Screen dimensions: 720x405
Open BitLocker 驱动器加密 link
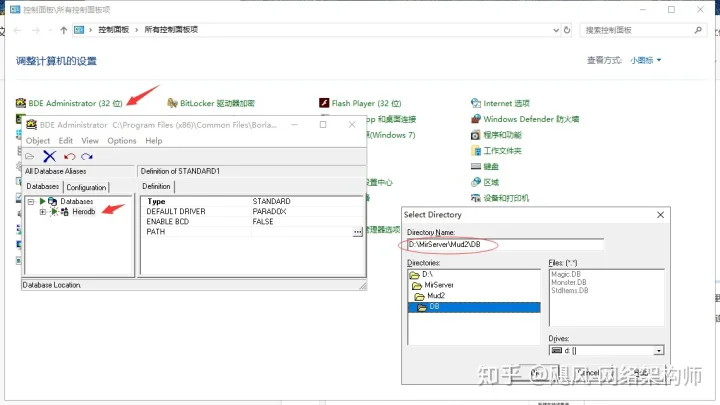coord(216,103)
